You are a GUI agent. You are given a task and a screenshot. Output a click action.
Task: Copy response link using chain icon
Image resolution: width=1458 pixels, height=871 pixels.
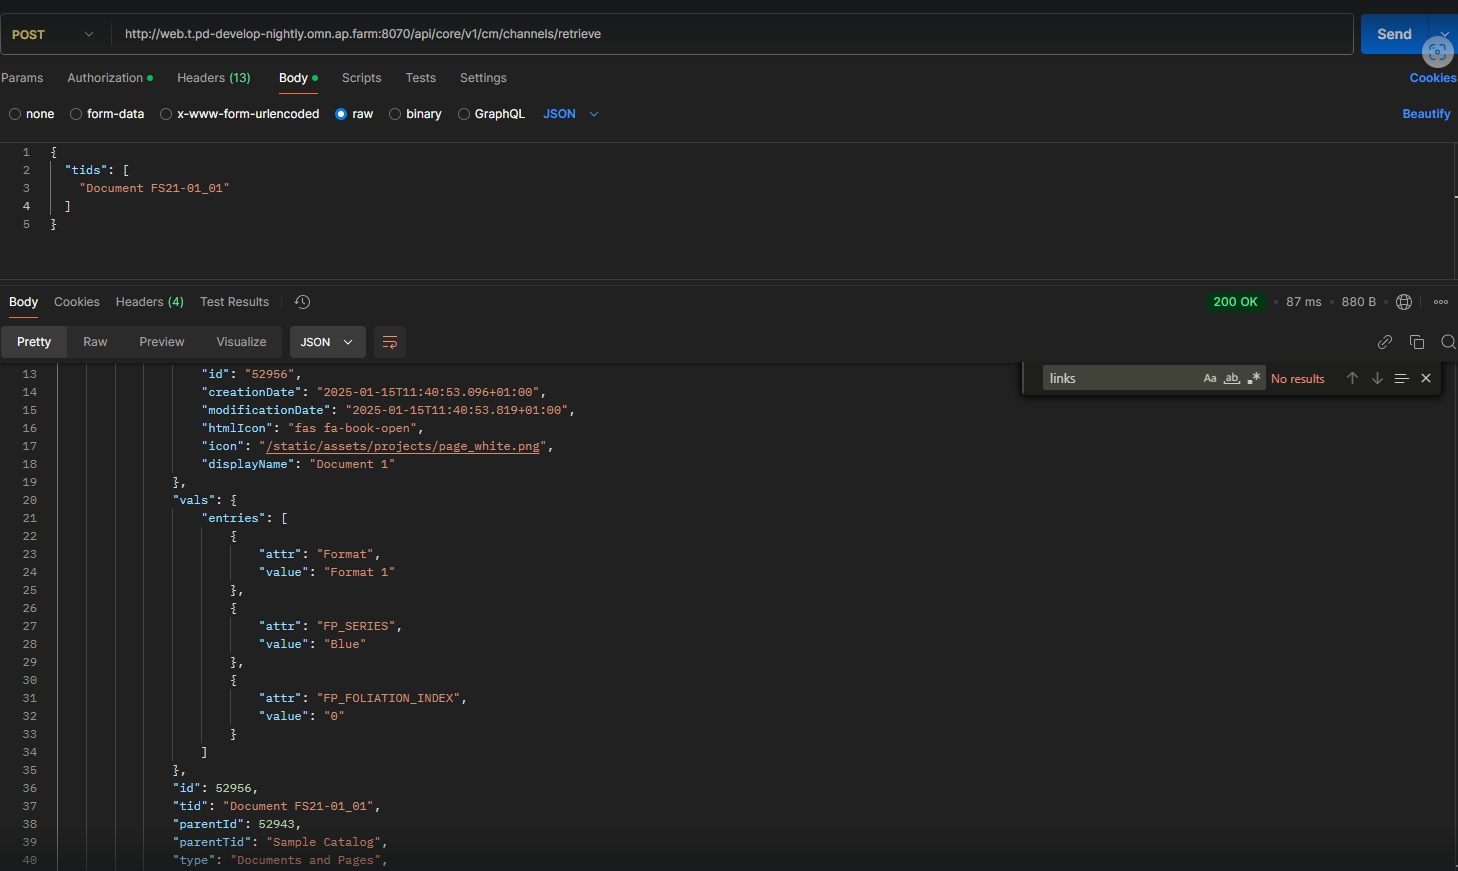[1385, 342]
